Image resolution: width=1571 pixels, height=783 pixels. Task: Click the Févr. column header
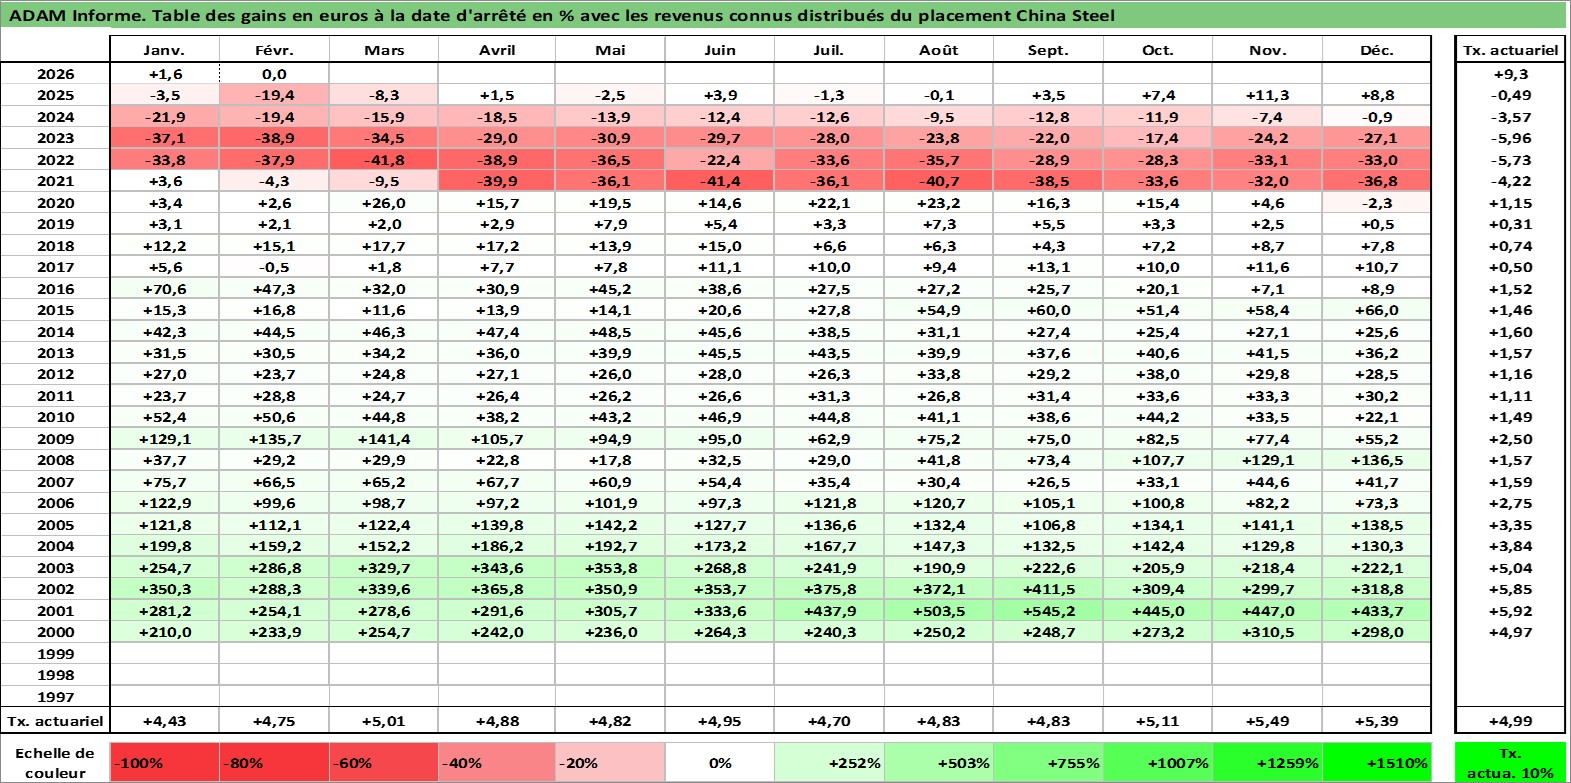tap(274, 50)
